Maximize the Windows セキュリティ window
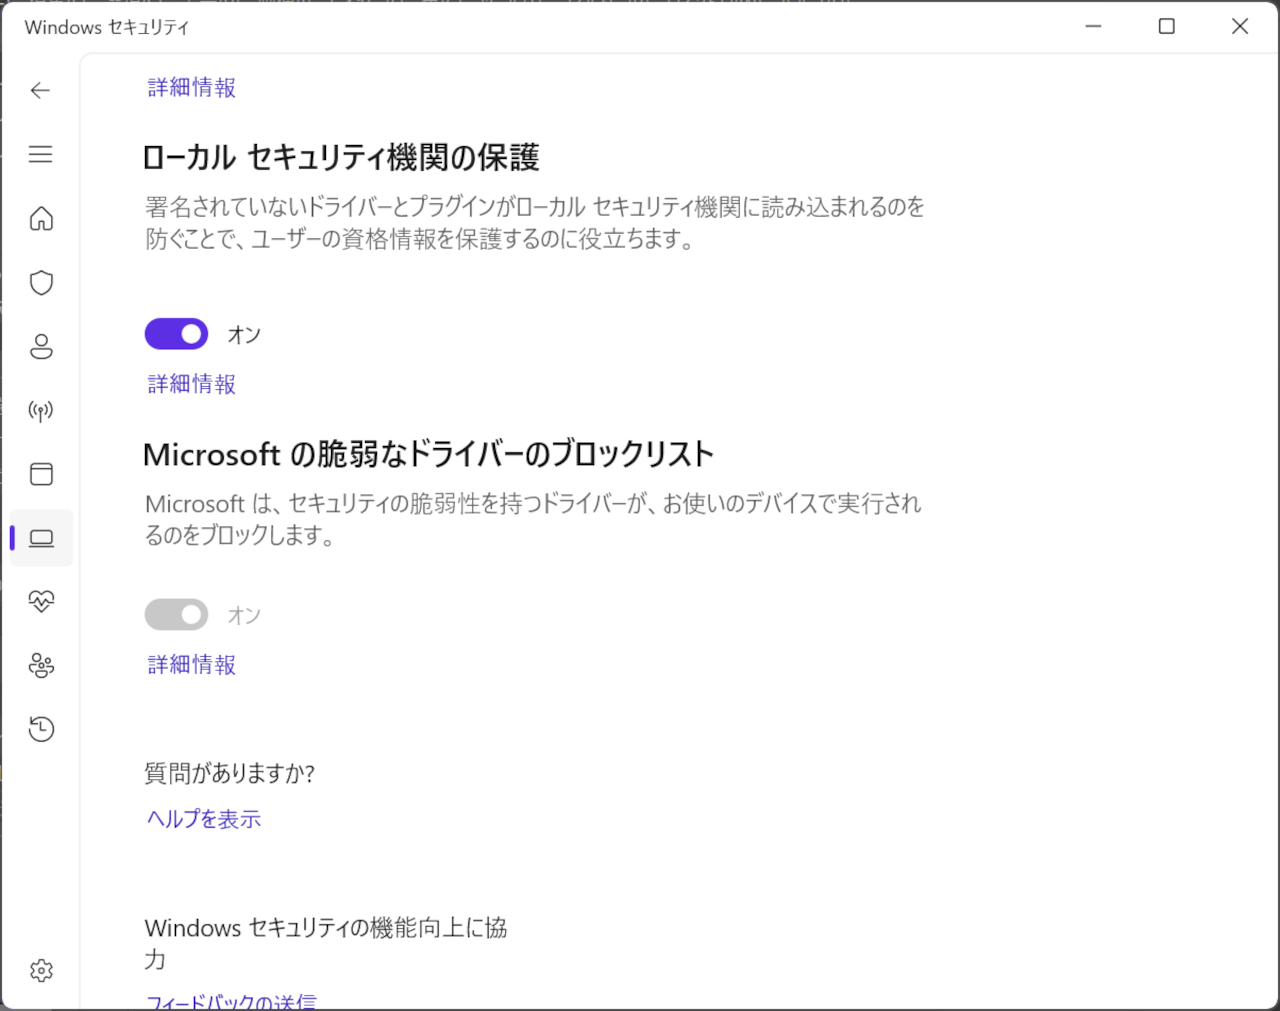 [1166, 27]
